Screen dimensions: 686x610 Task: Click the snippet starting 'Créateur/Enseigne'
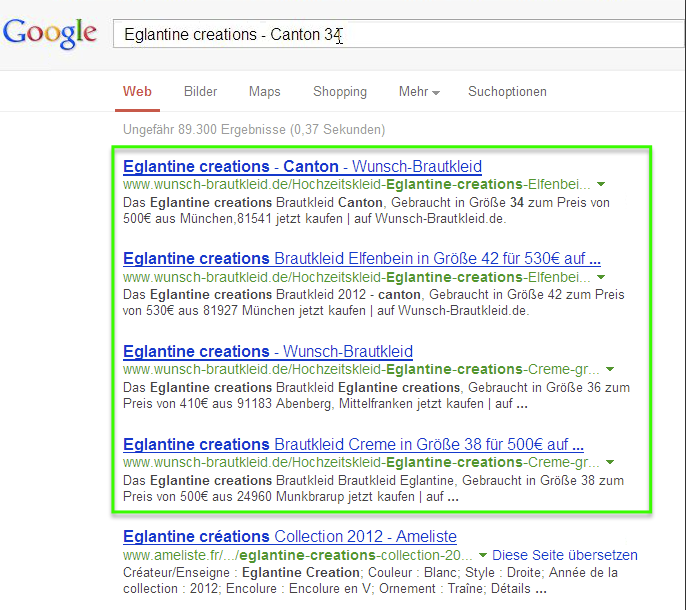[370, 580]
